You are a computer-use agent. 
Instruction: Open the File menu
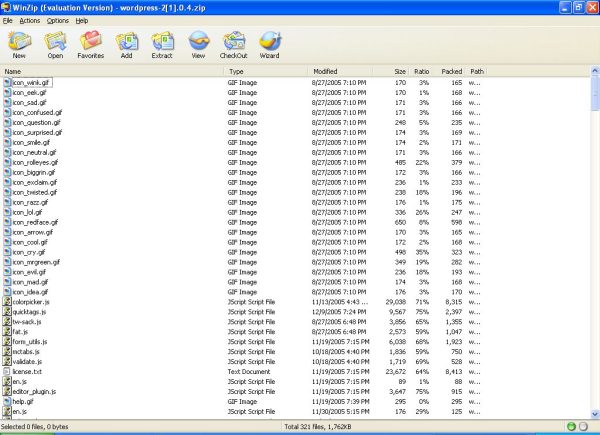click(8, 21)
